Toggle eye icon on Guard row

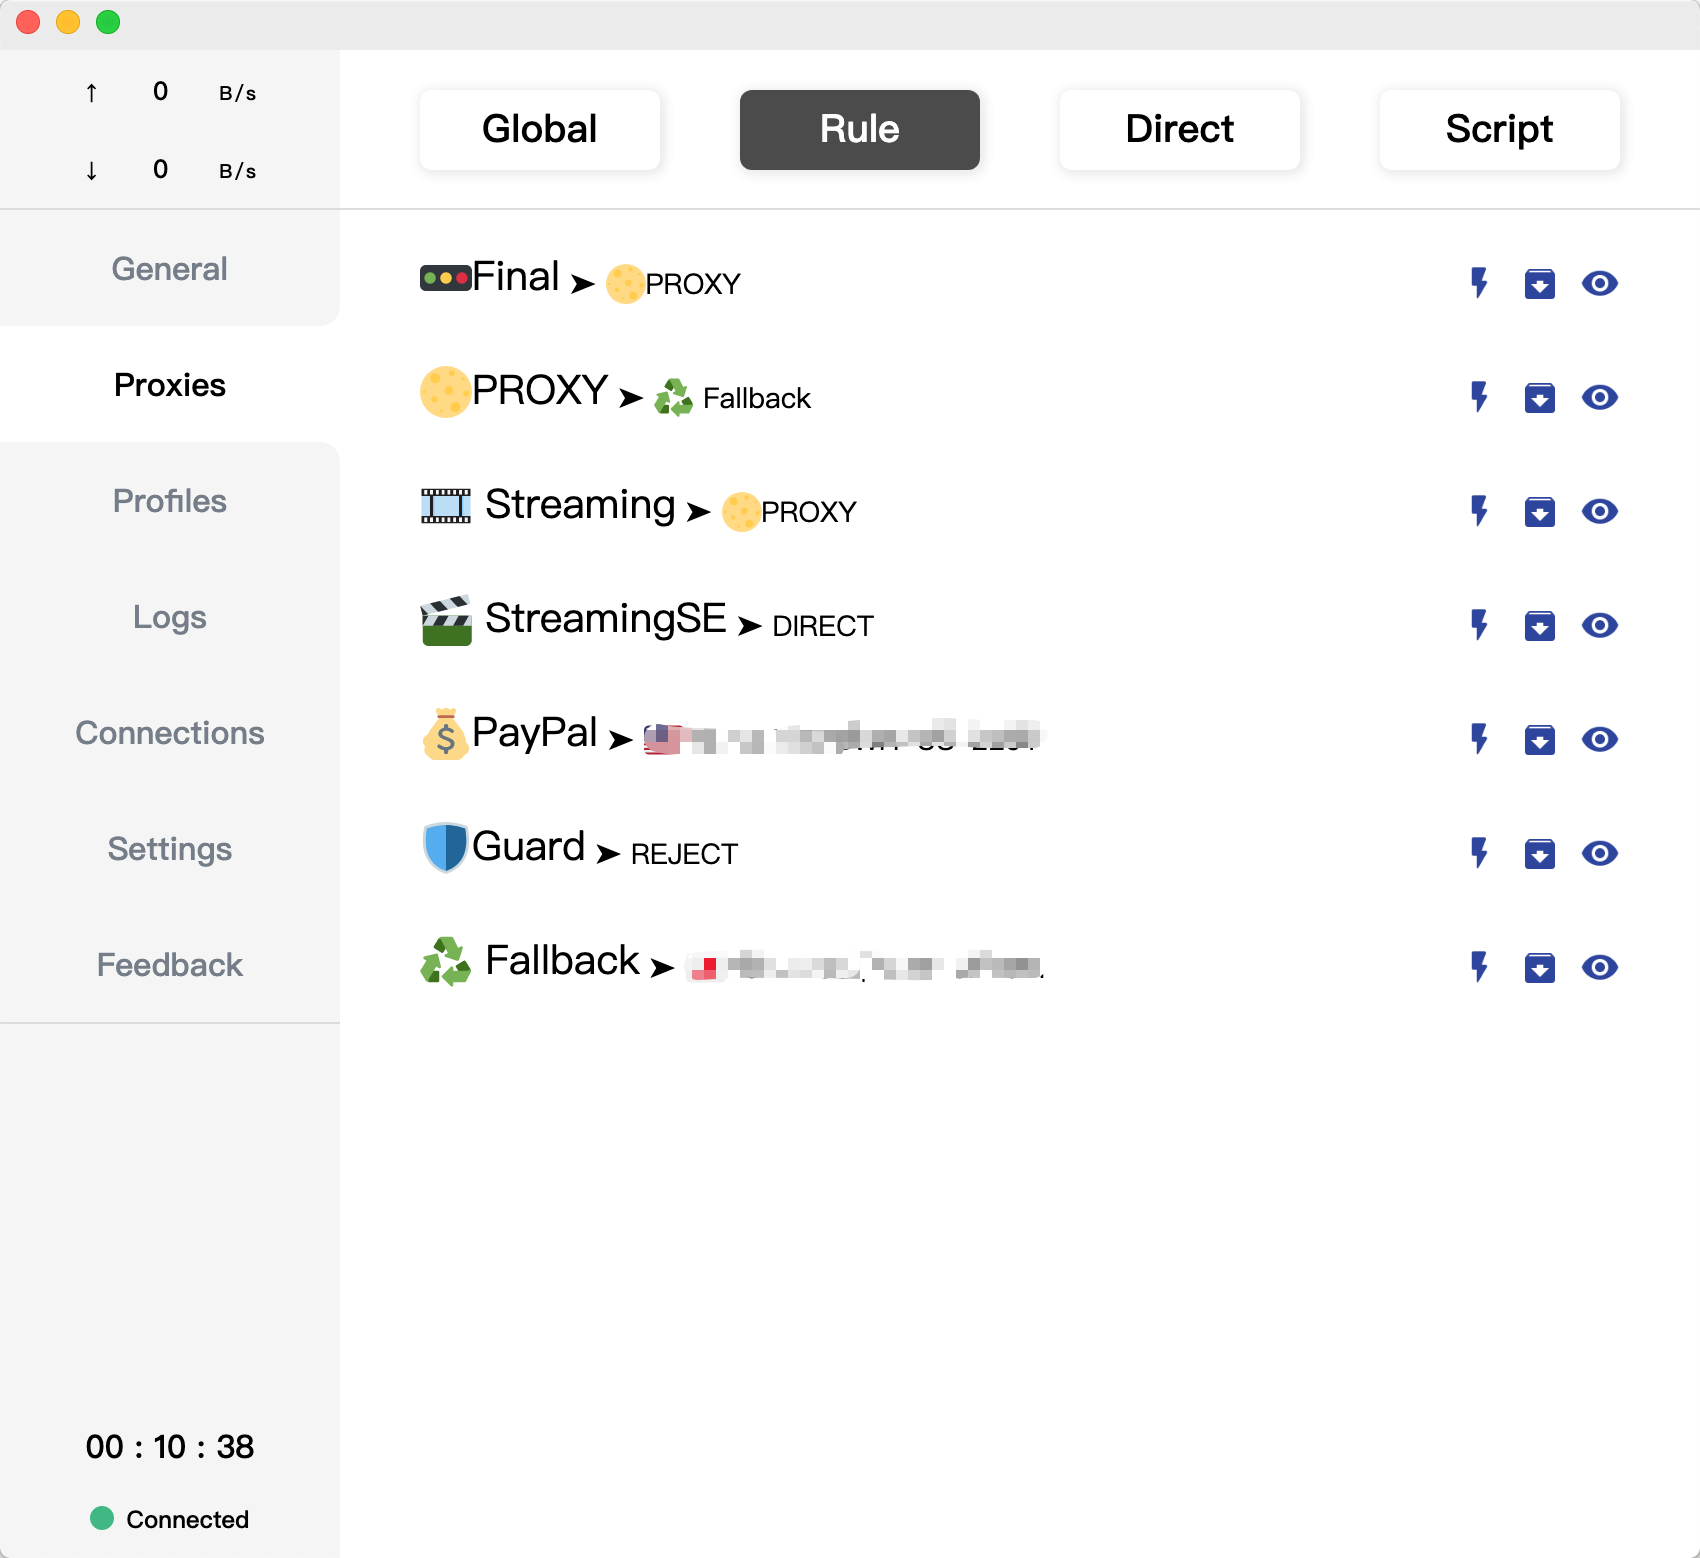click(x=1600, y=853)
